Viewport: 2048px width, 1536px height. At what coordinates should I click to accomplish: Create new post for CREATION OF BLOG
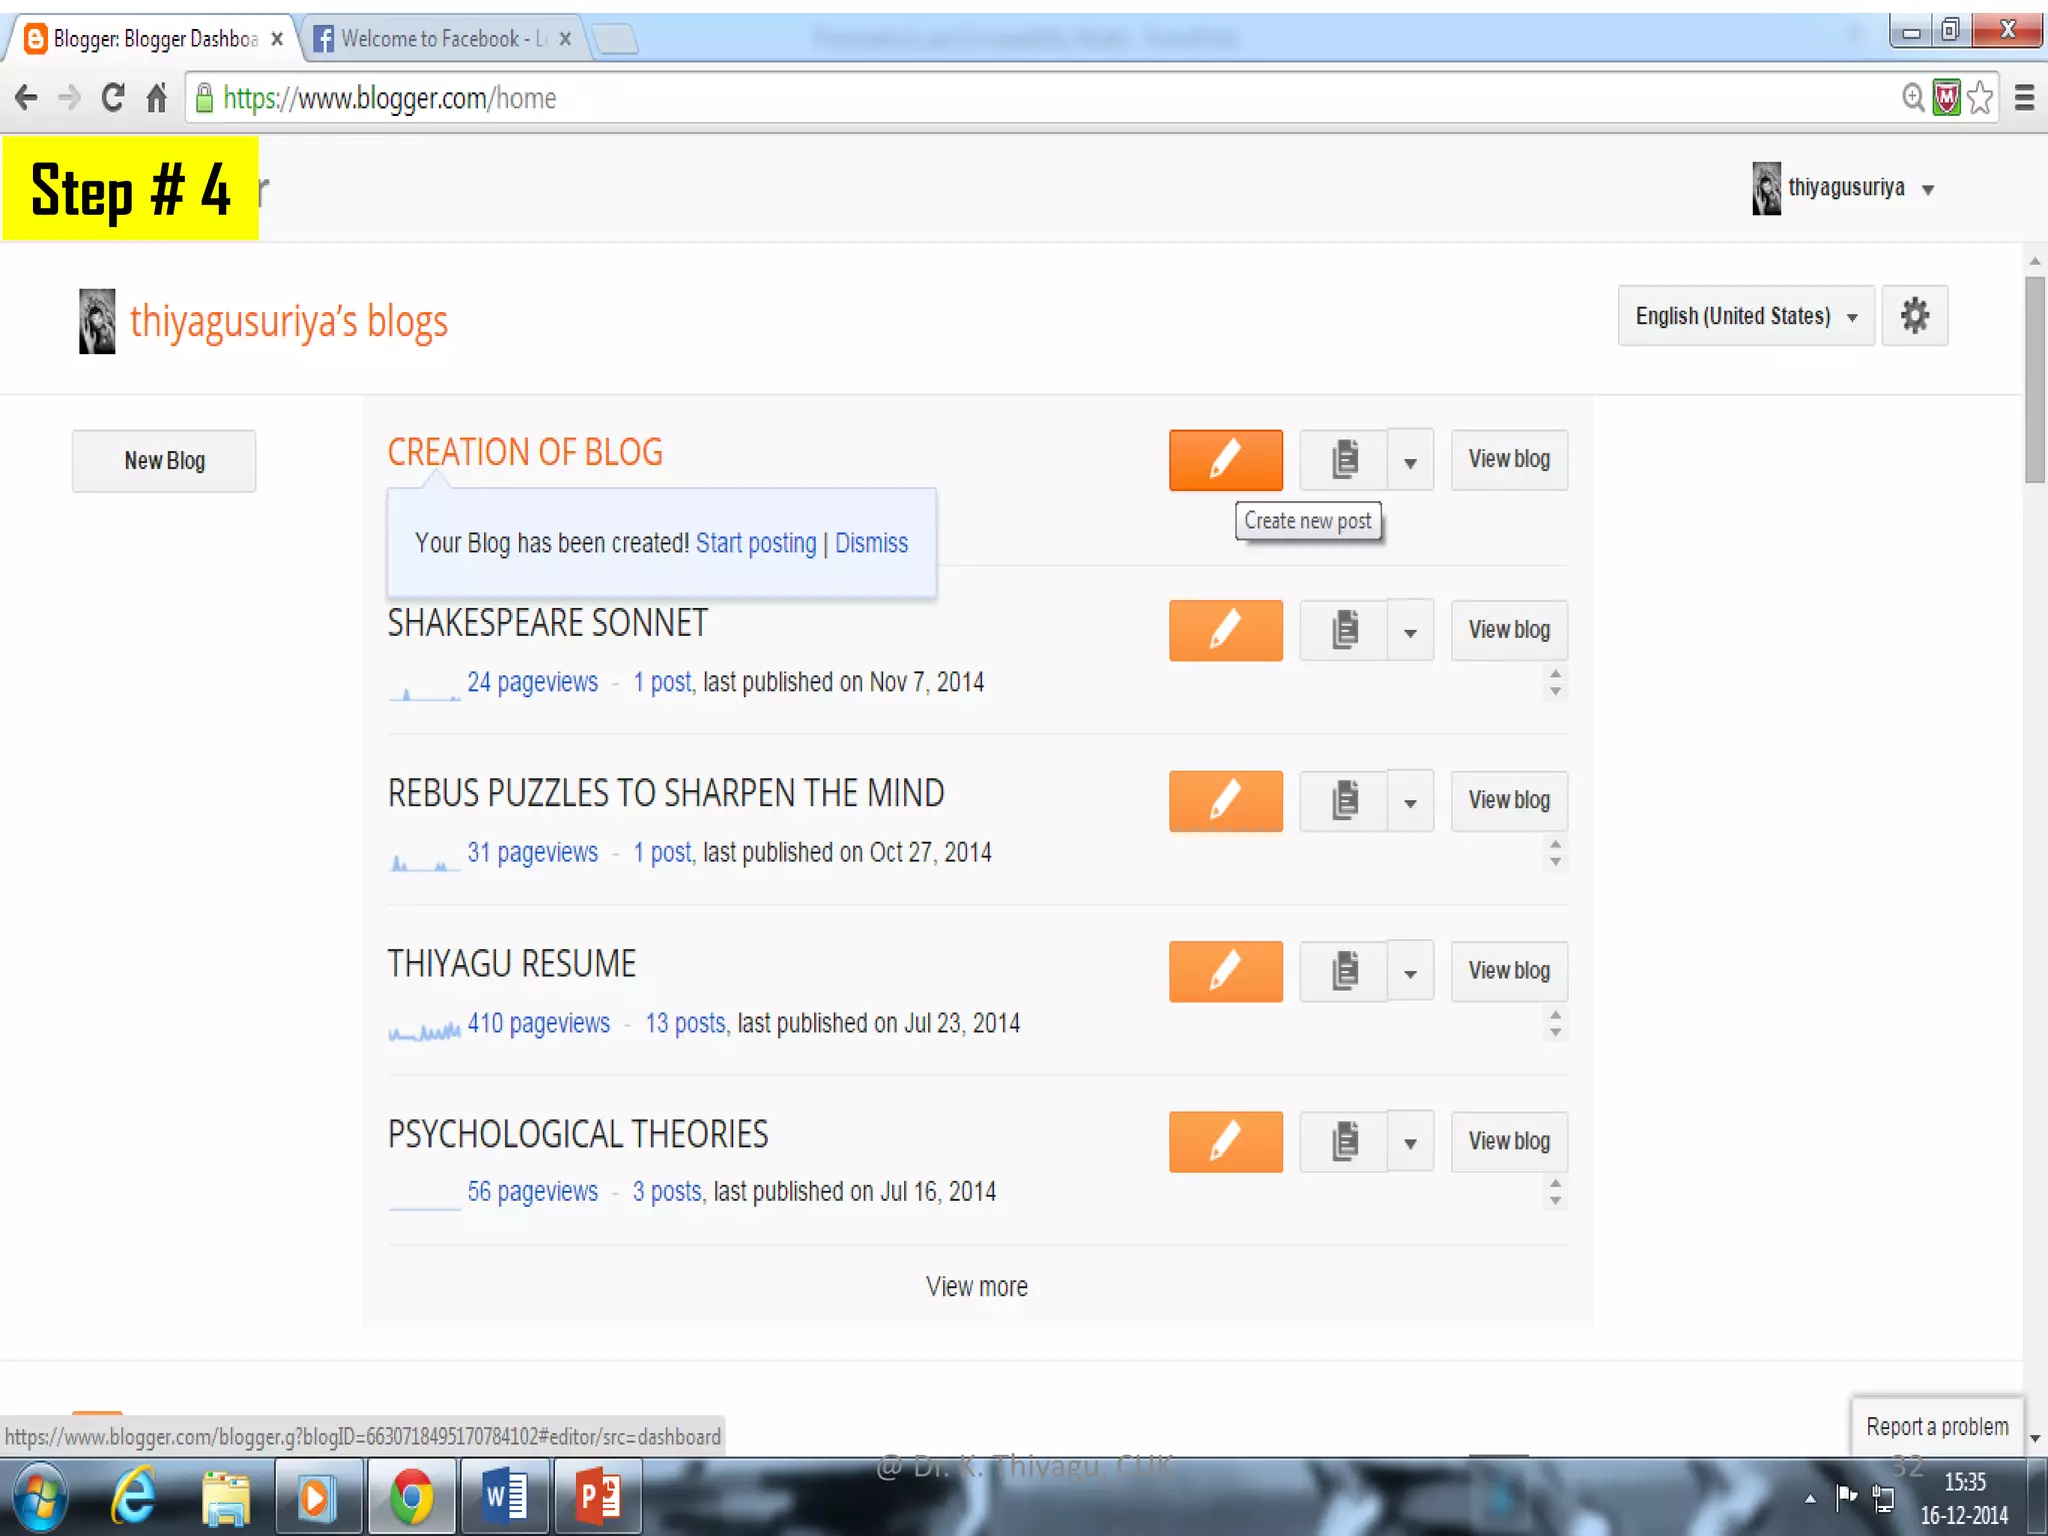[x=1225, y=460]
